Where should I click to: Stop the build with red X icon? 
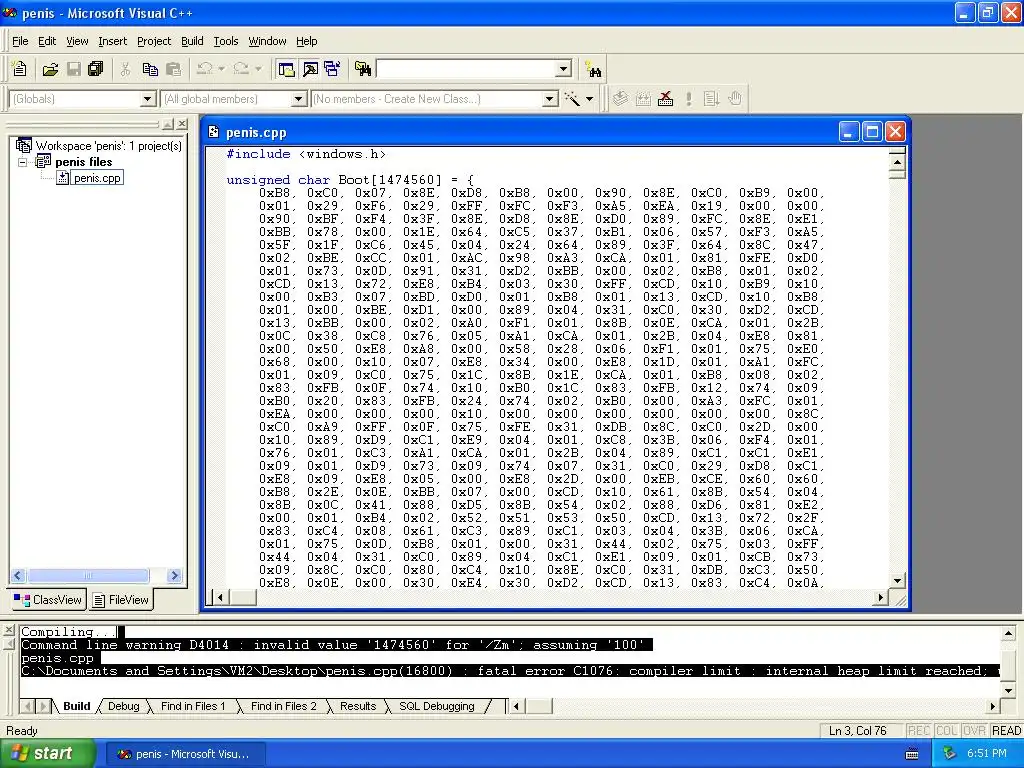665,99
